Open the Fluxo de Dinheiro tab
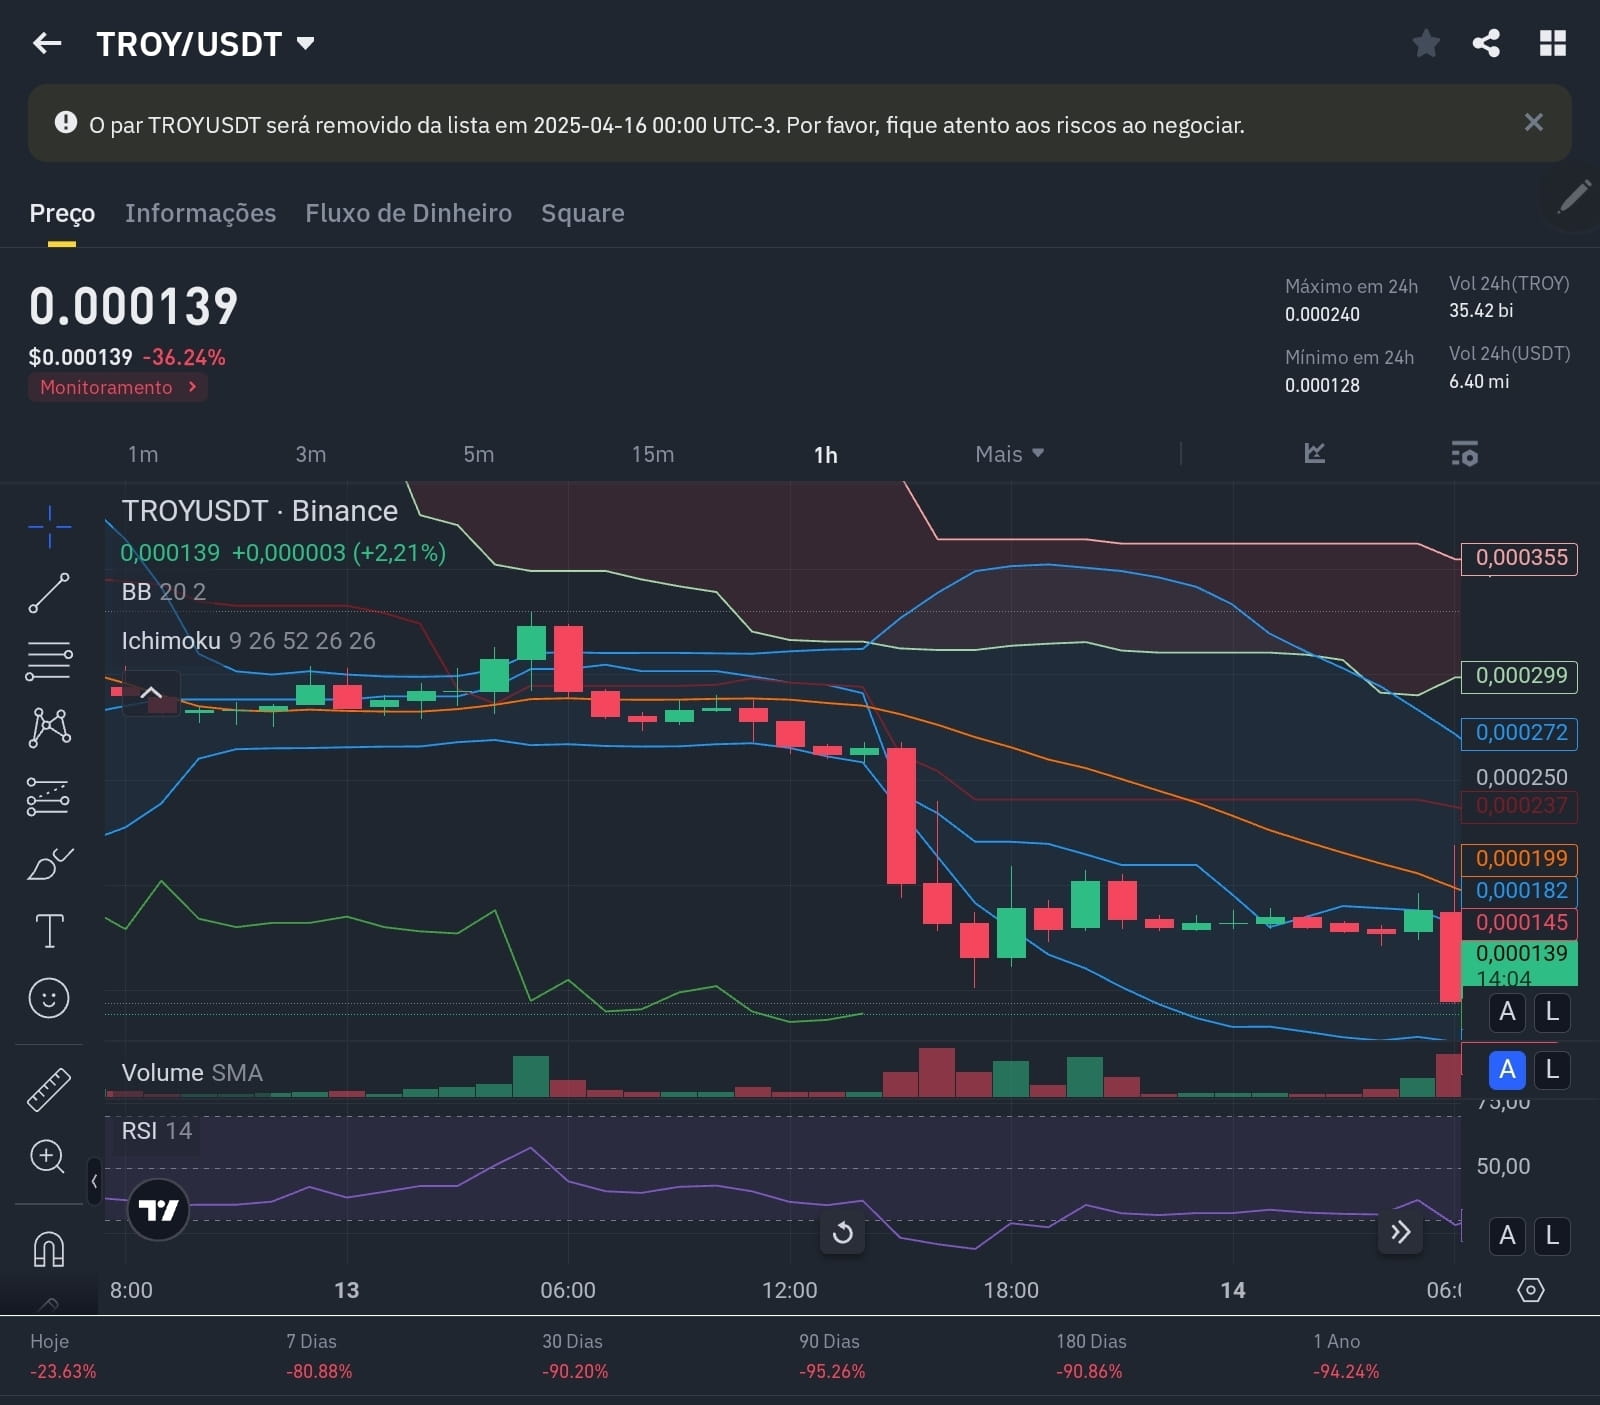Image resolution: width=1600 pixels, height=1405 pixels. click(x=408, y=213)
